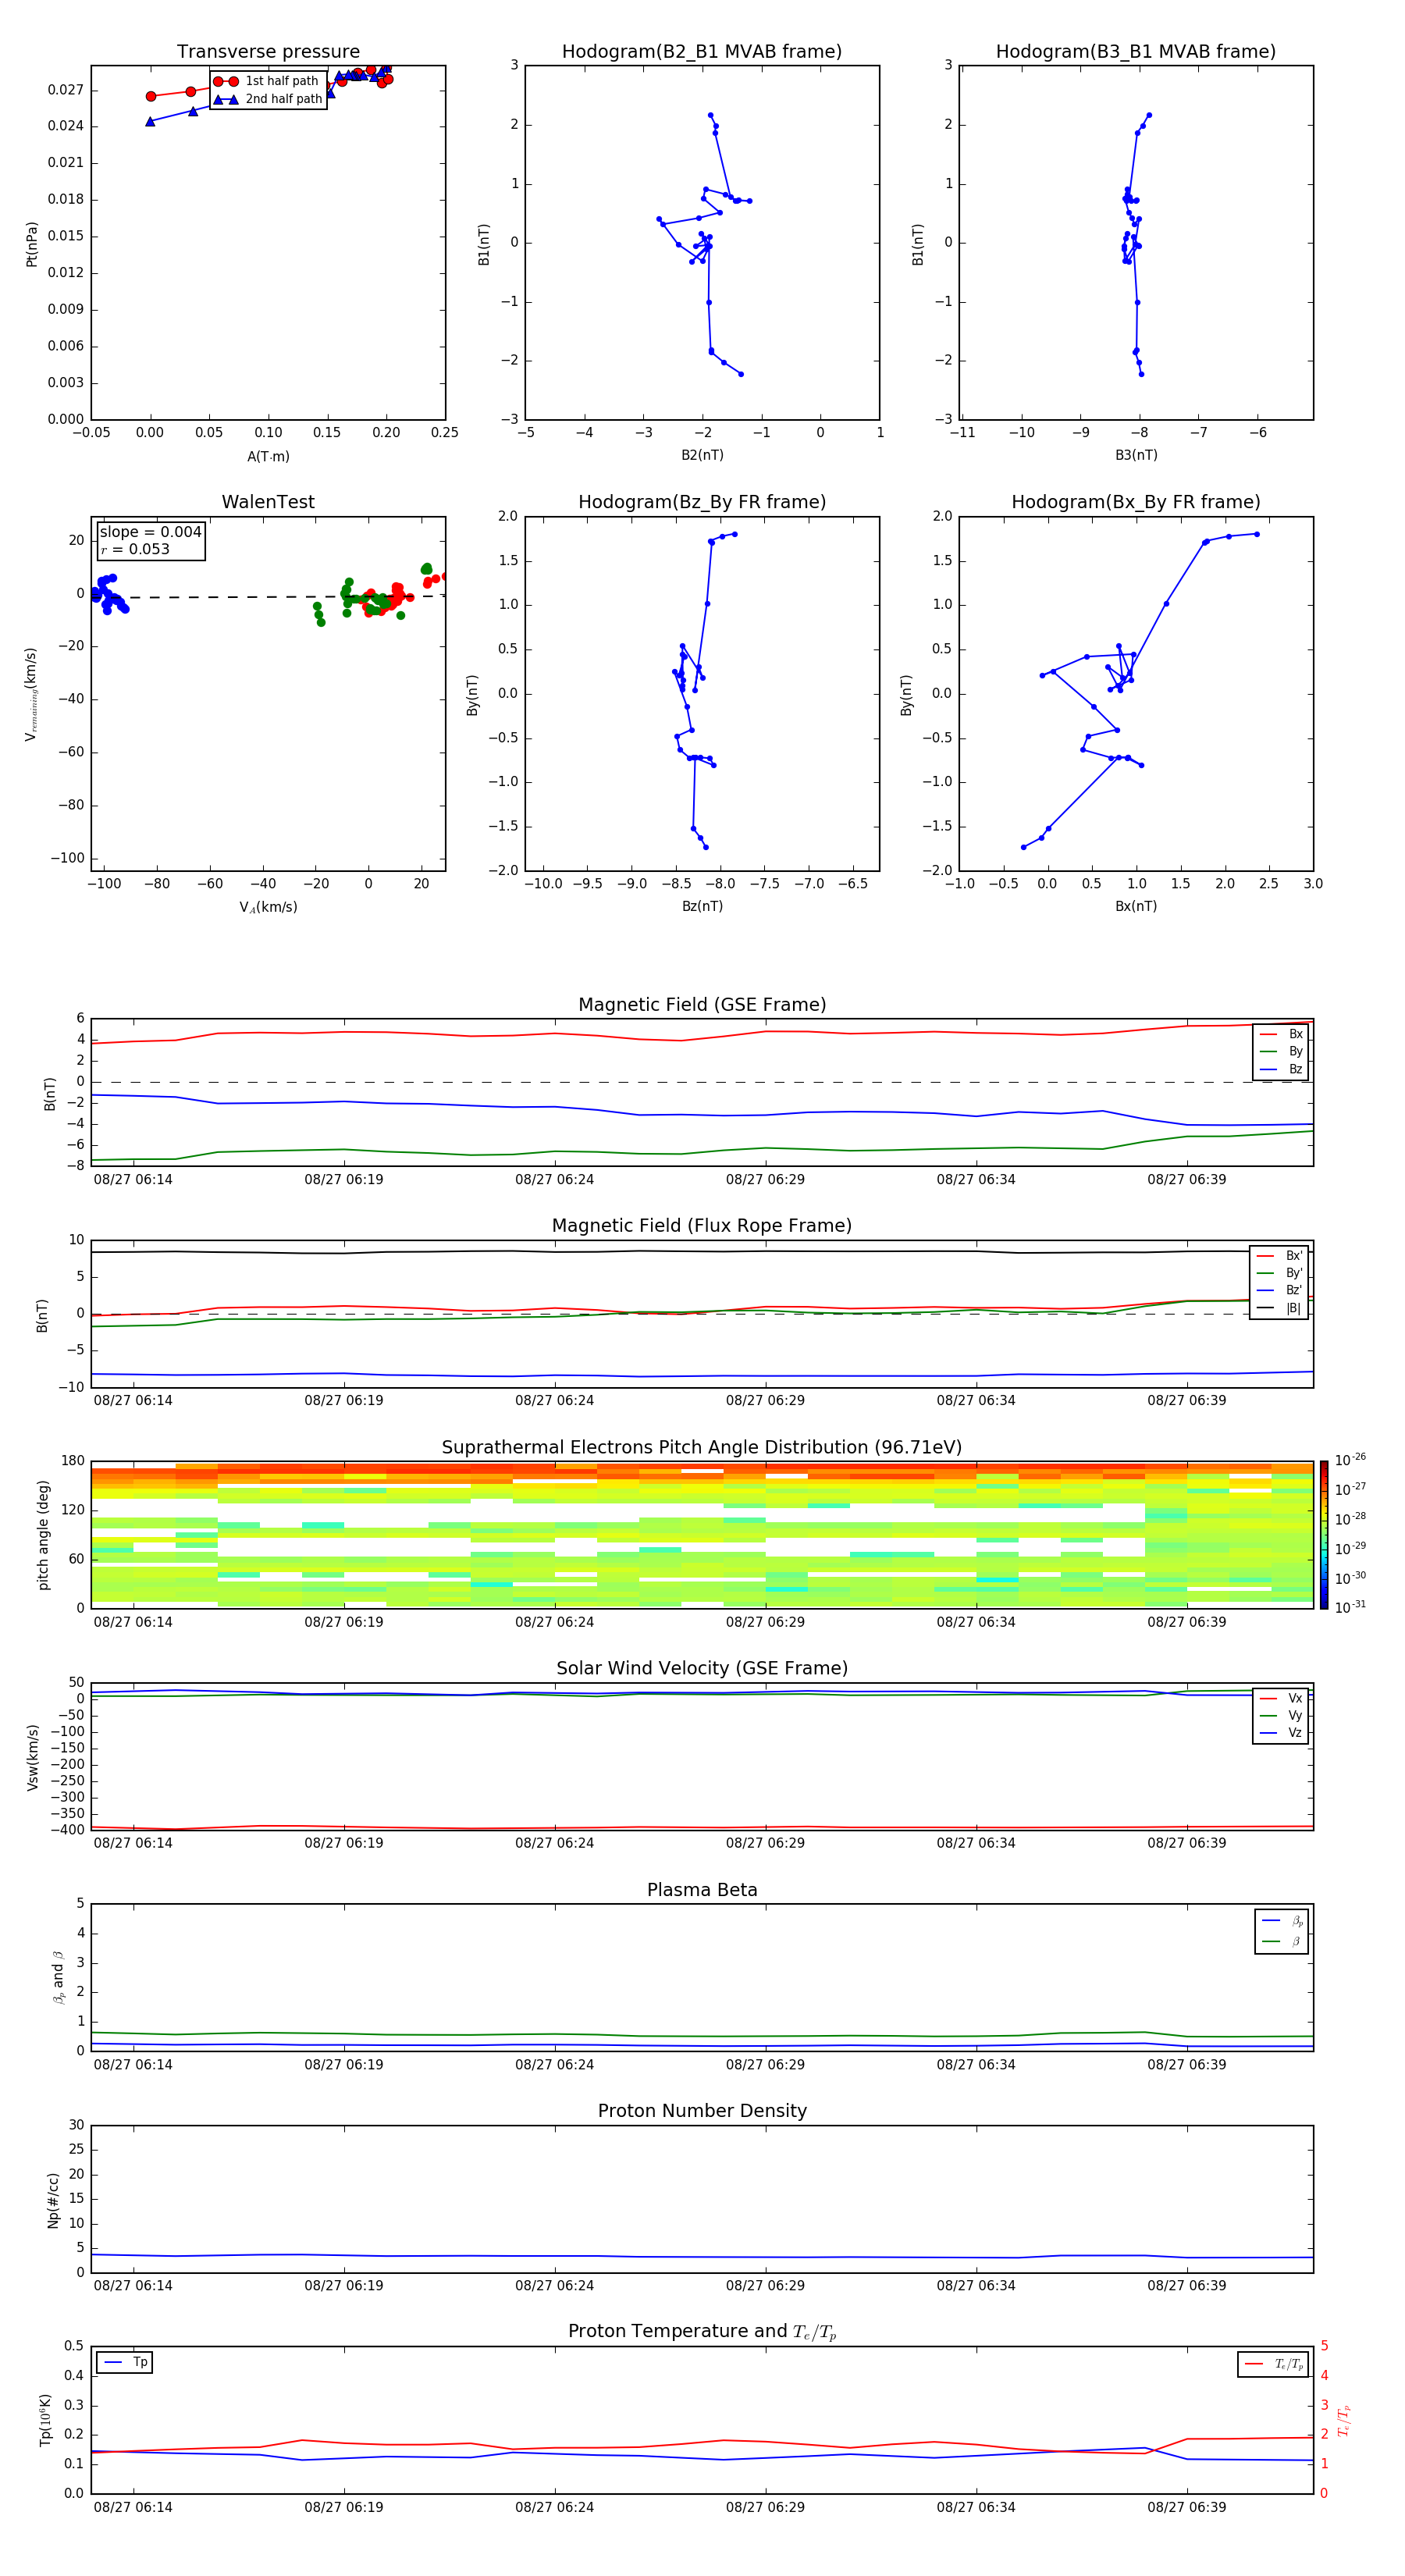Click 'Np(#/cc)' y-axis label

(x=53, y=2200)
